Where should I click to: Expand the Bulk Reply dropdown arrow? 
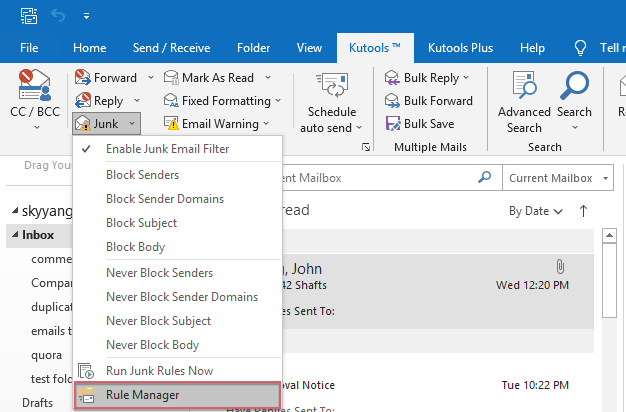pyautogui.click(x=466, y=77)
